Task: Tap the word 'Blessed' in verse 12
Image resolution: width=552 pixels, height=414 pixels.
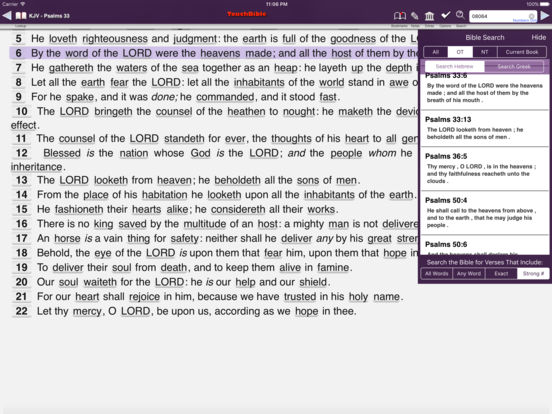Action: tap(62, 153)
